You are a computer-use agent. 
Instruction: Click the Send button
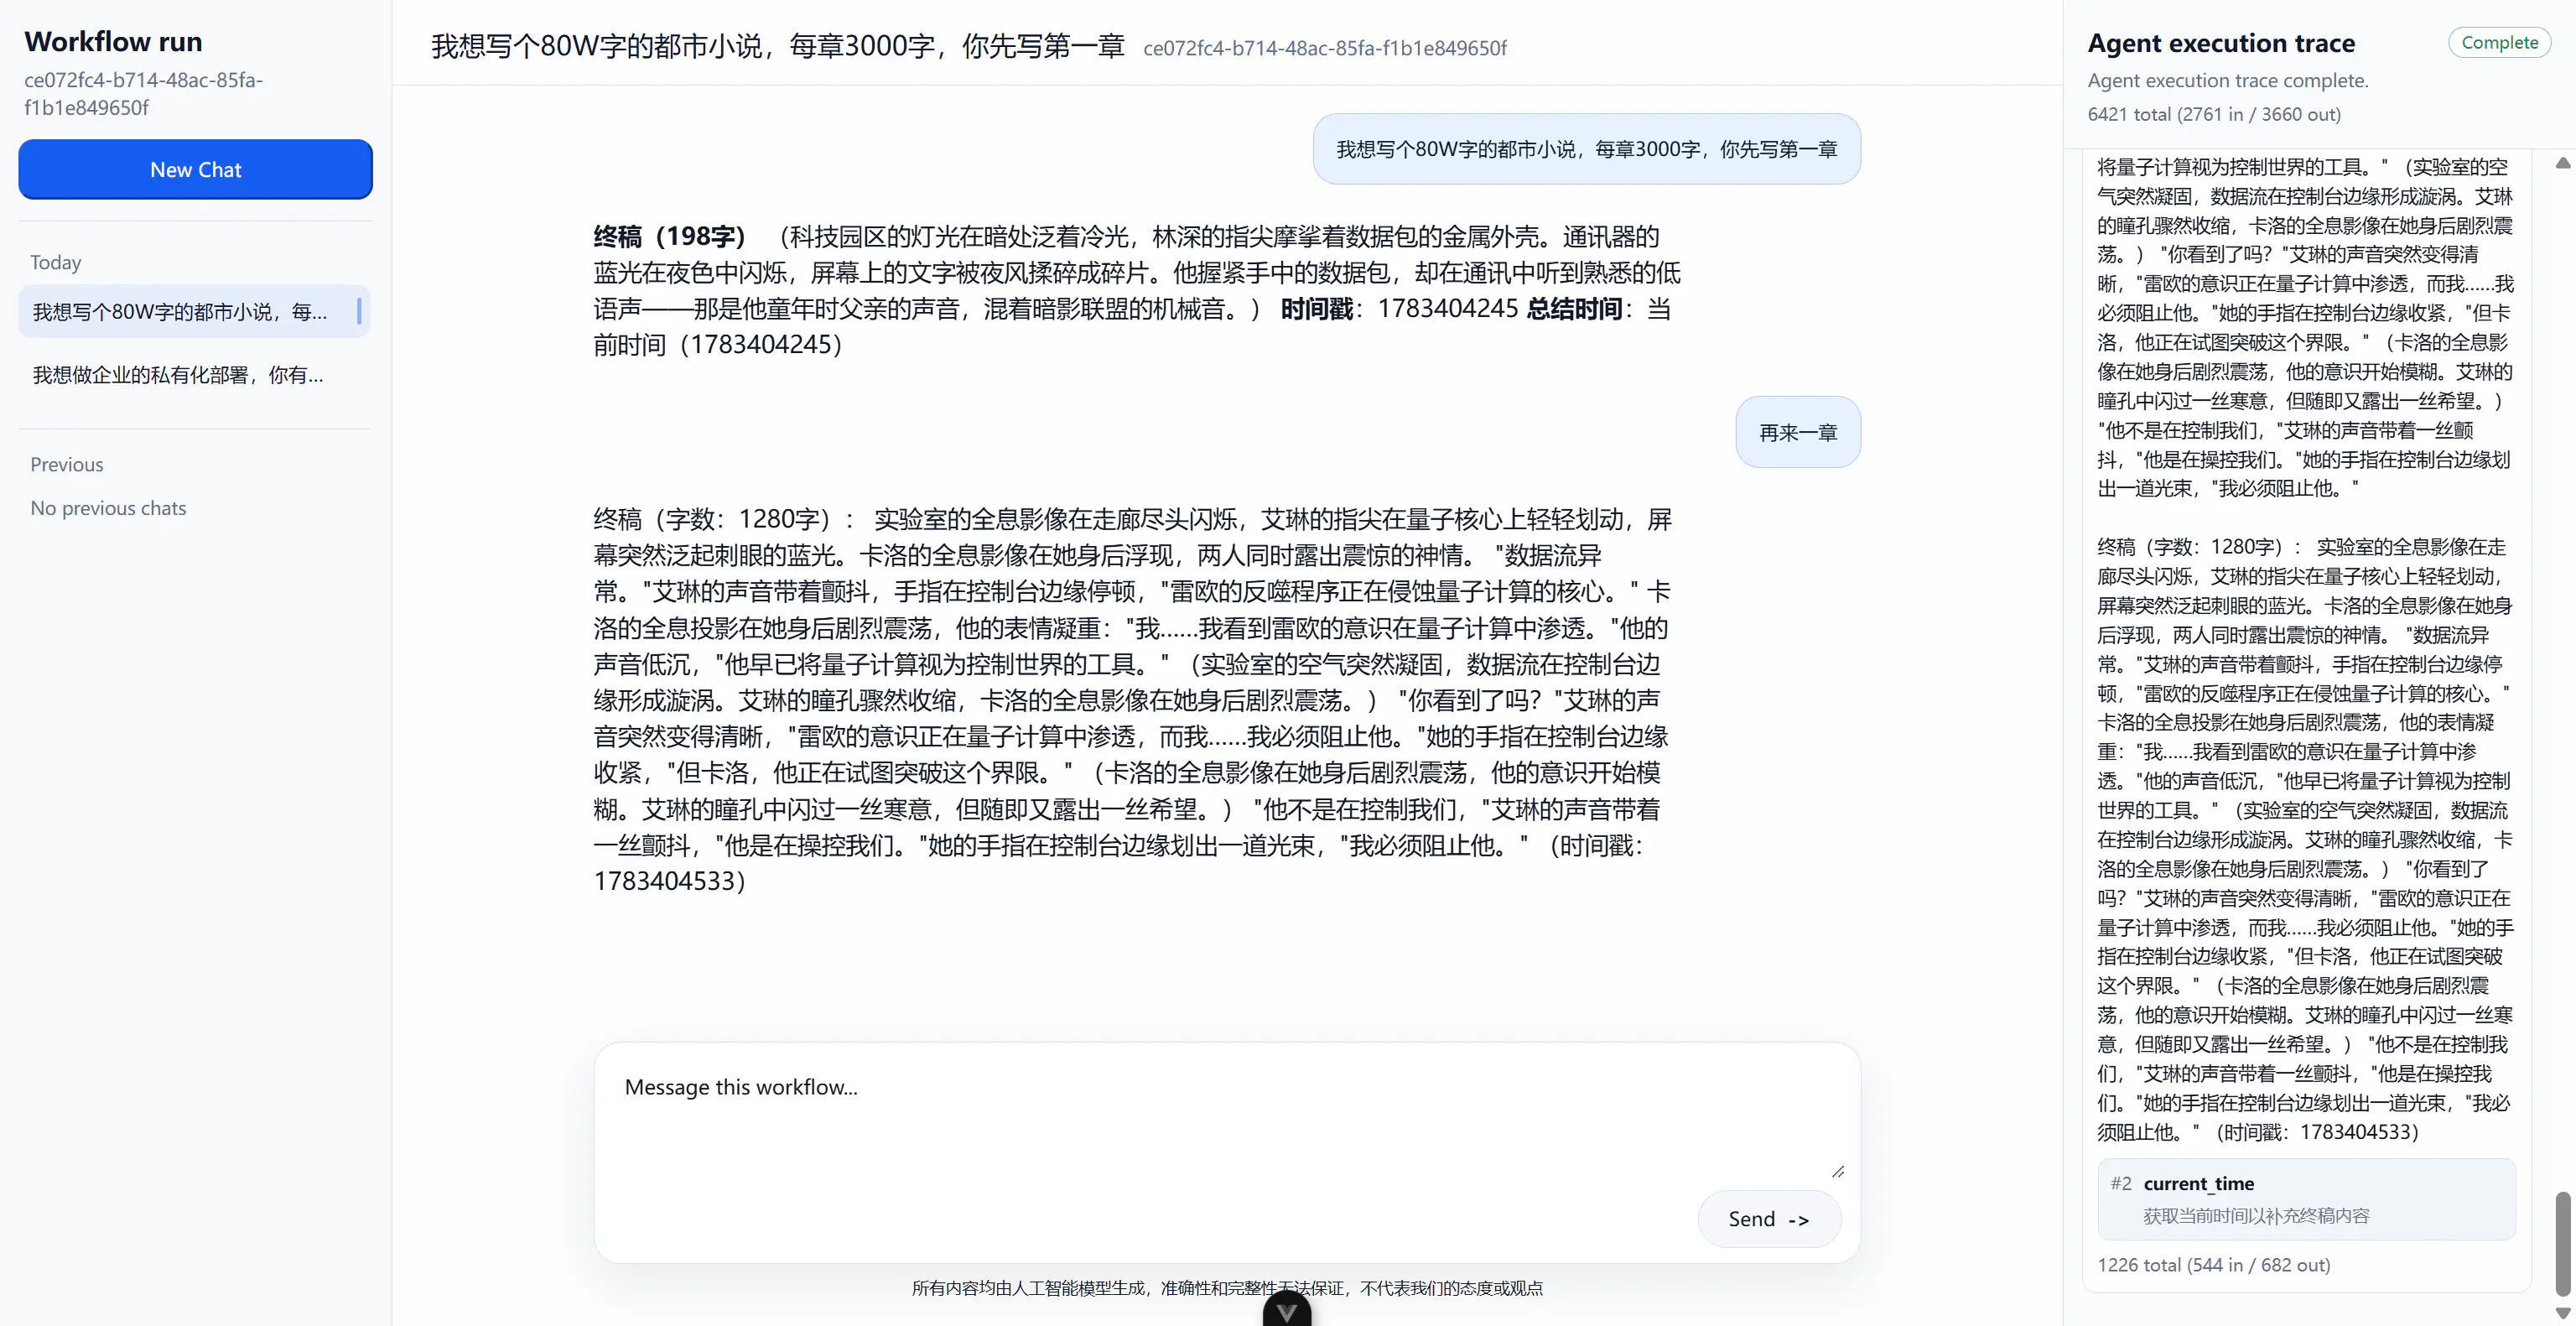(1769, 1218)
